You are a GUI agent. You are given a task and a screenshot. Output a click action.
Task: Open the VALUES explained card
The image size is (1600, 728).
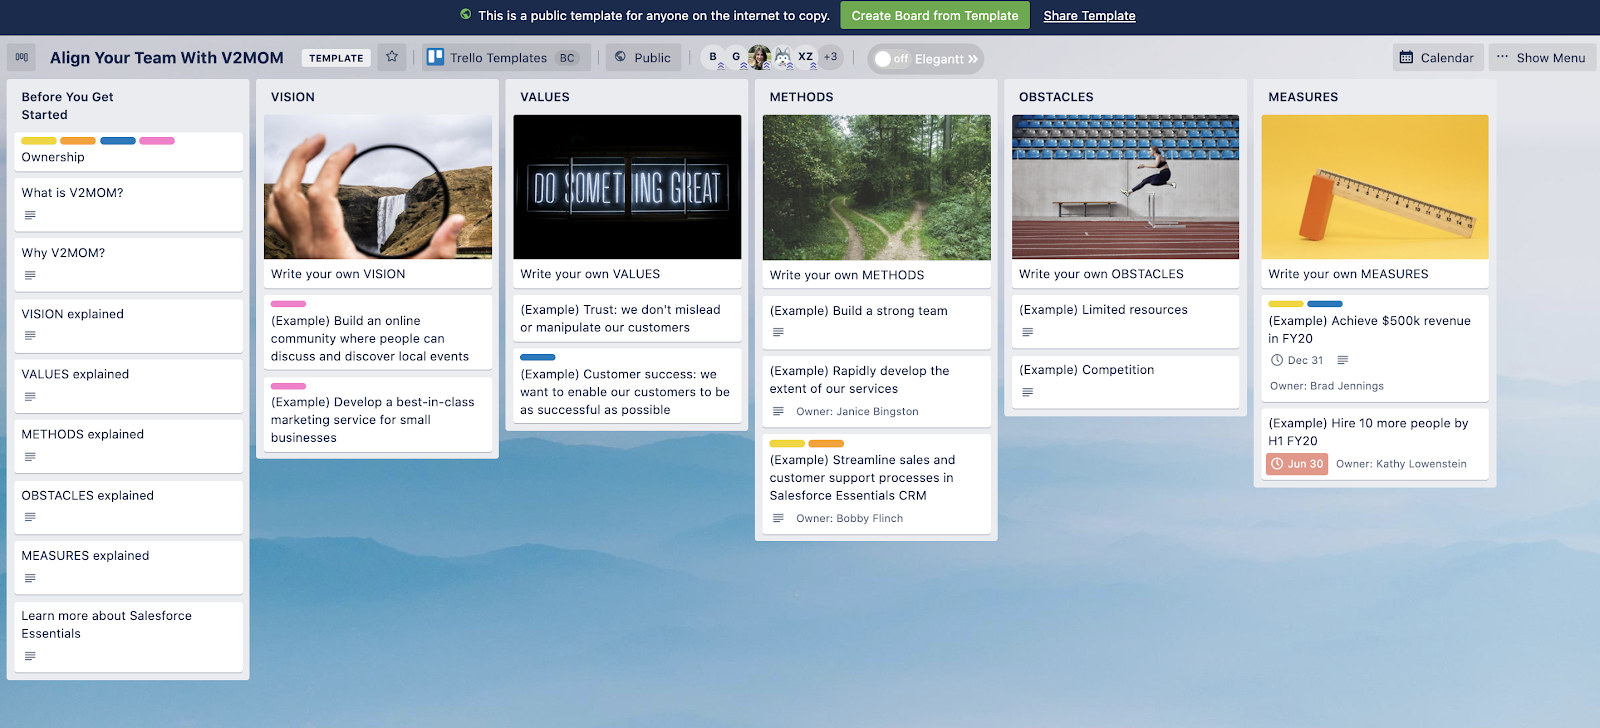coord(128,385)
